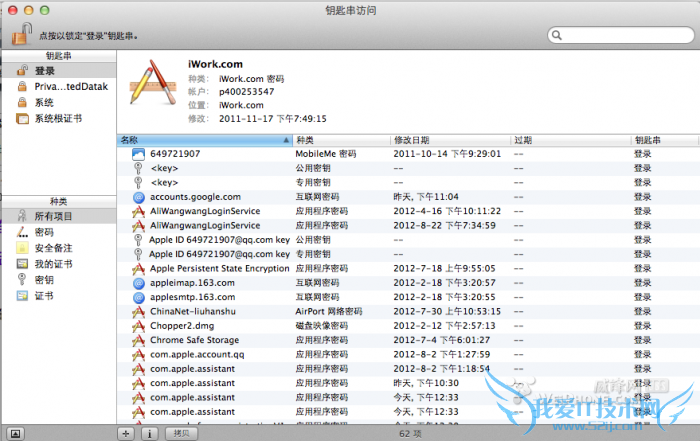Select AliWangwangLoginService dated 2012-8-22
This screenshot has width=700, height=441.
(408, 225)
